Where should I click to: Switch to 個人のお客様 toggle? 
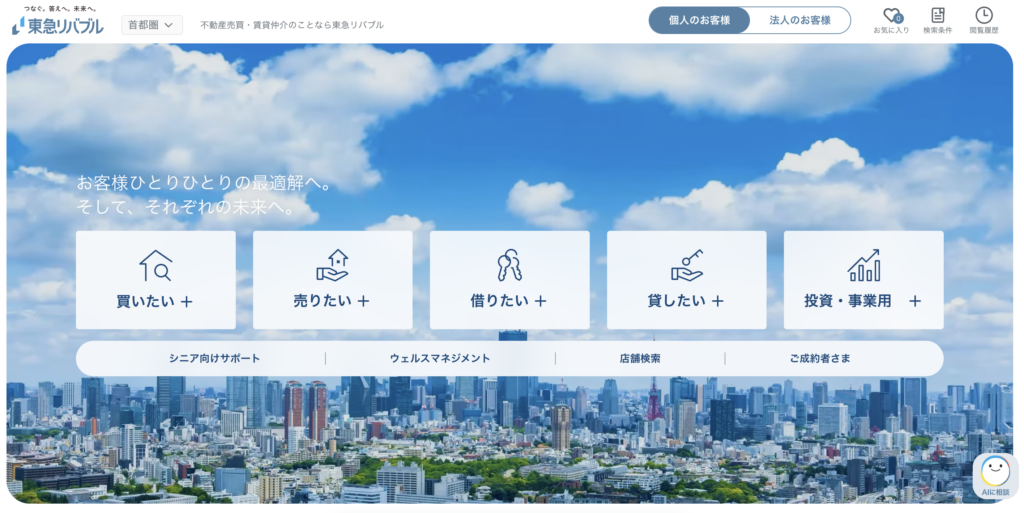coord(699,20)
